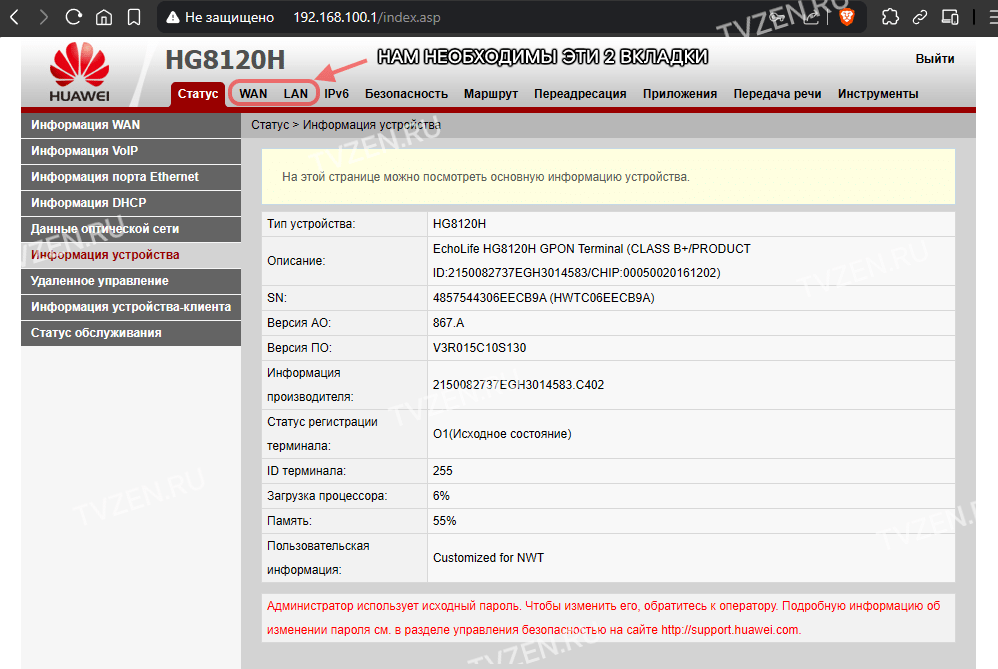Click the CPU load value 6%

pyautogui.click(x=441, y=496)
